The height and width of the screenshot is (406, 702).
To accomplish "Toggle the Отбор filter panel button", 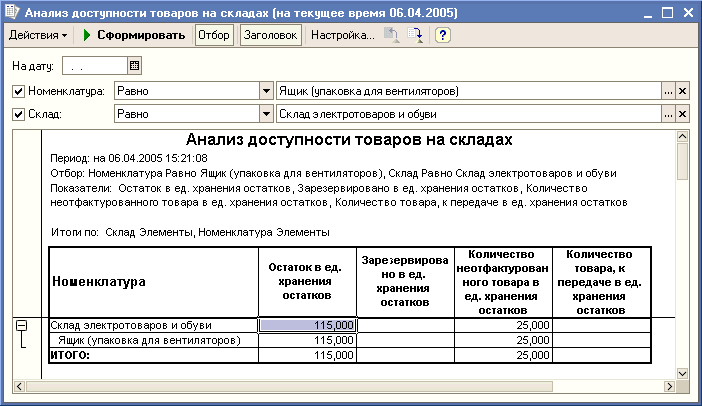I will 213,36.
